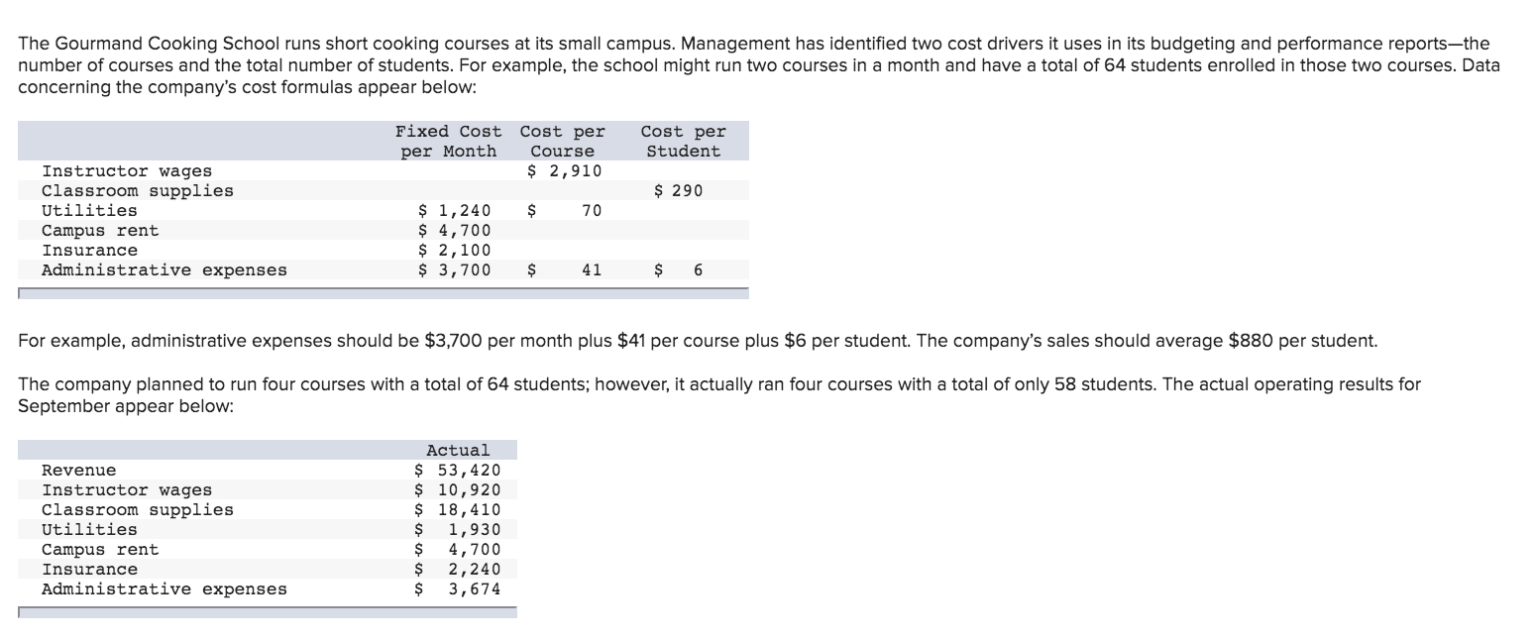Click the $6 administrative cost per student

697,270
